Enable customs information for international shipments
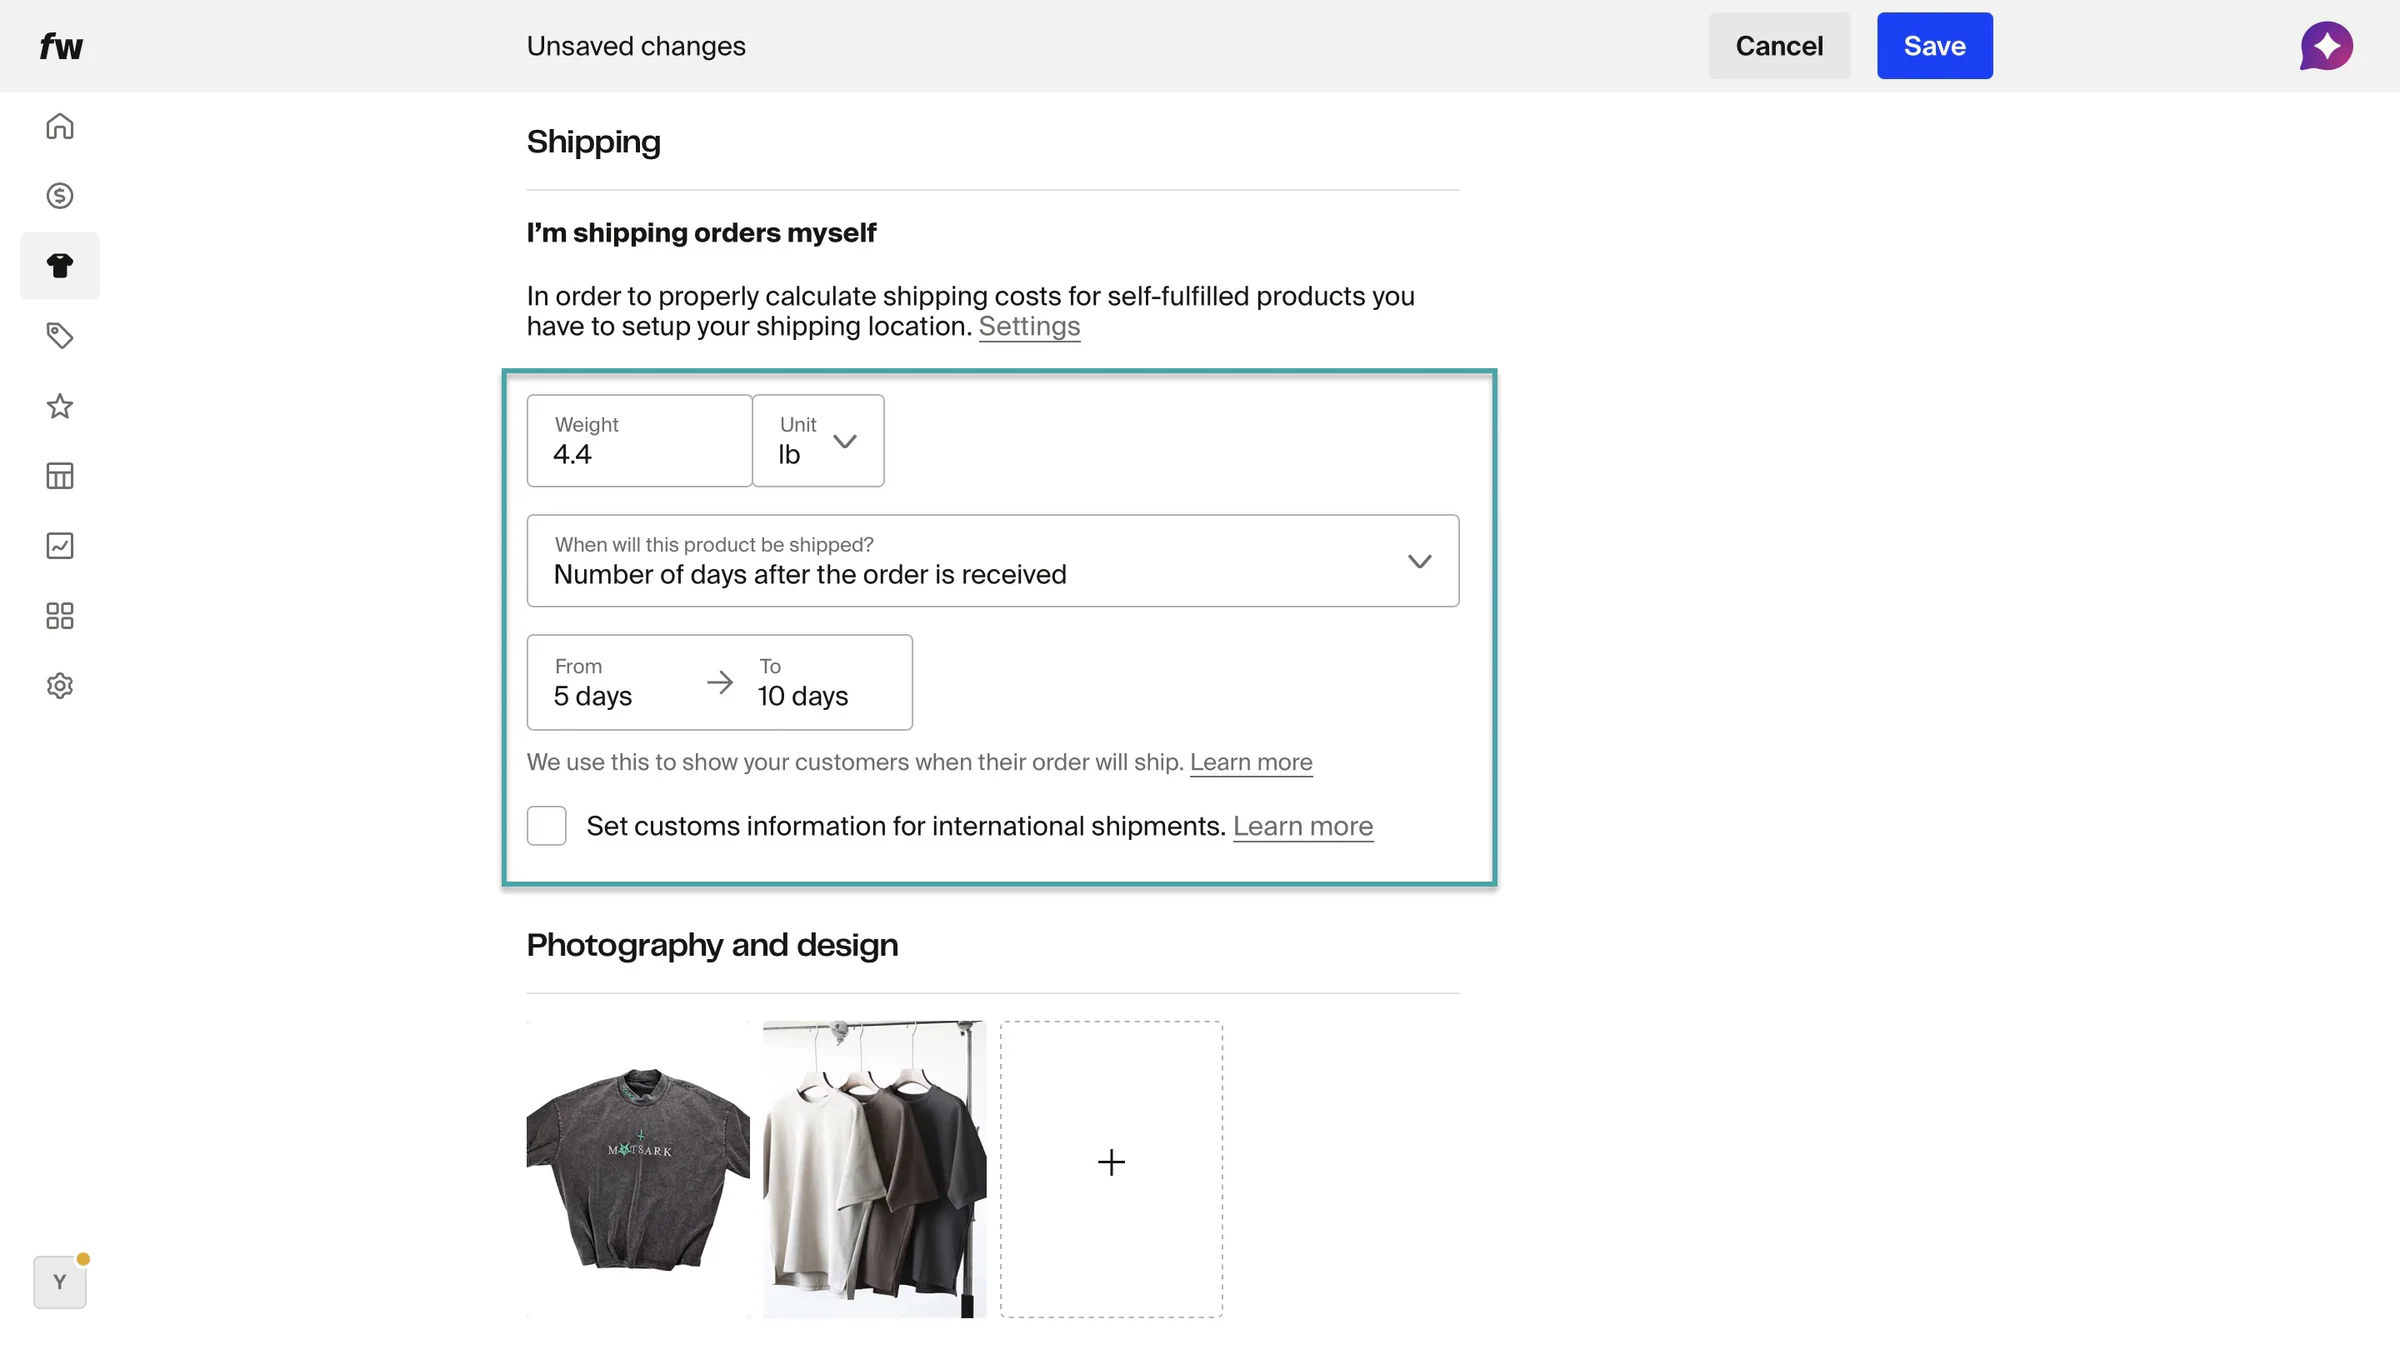The image size is (2400, 1349). coord(547,826)
